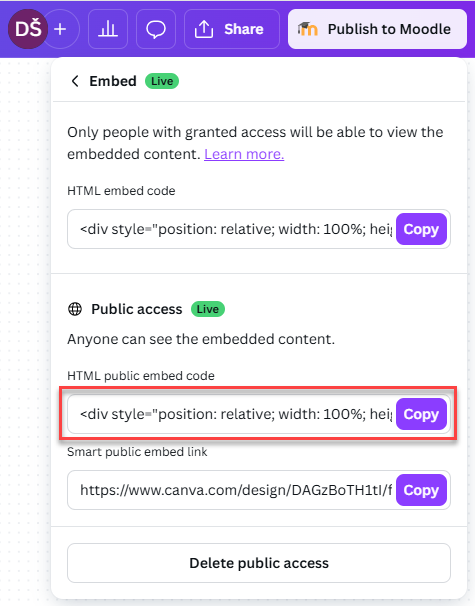Copy the Smart public embed link

pos(421,490)
